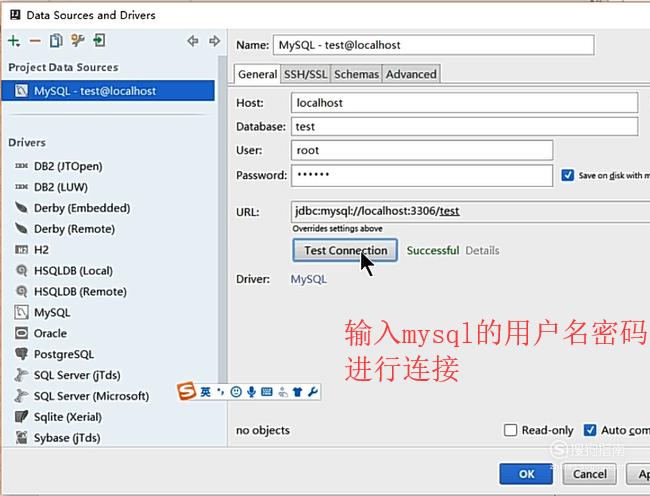This screenshot has height=496, width=650.
Task: Enable the Read-only checkbox
Action: pos(510,430)
